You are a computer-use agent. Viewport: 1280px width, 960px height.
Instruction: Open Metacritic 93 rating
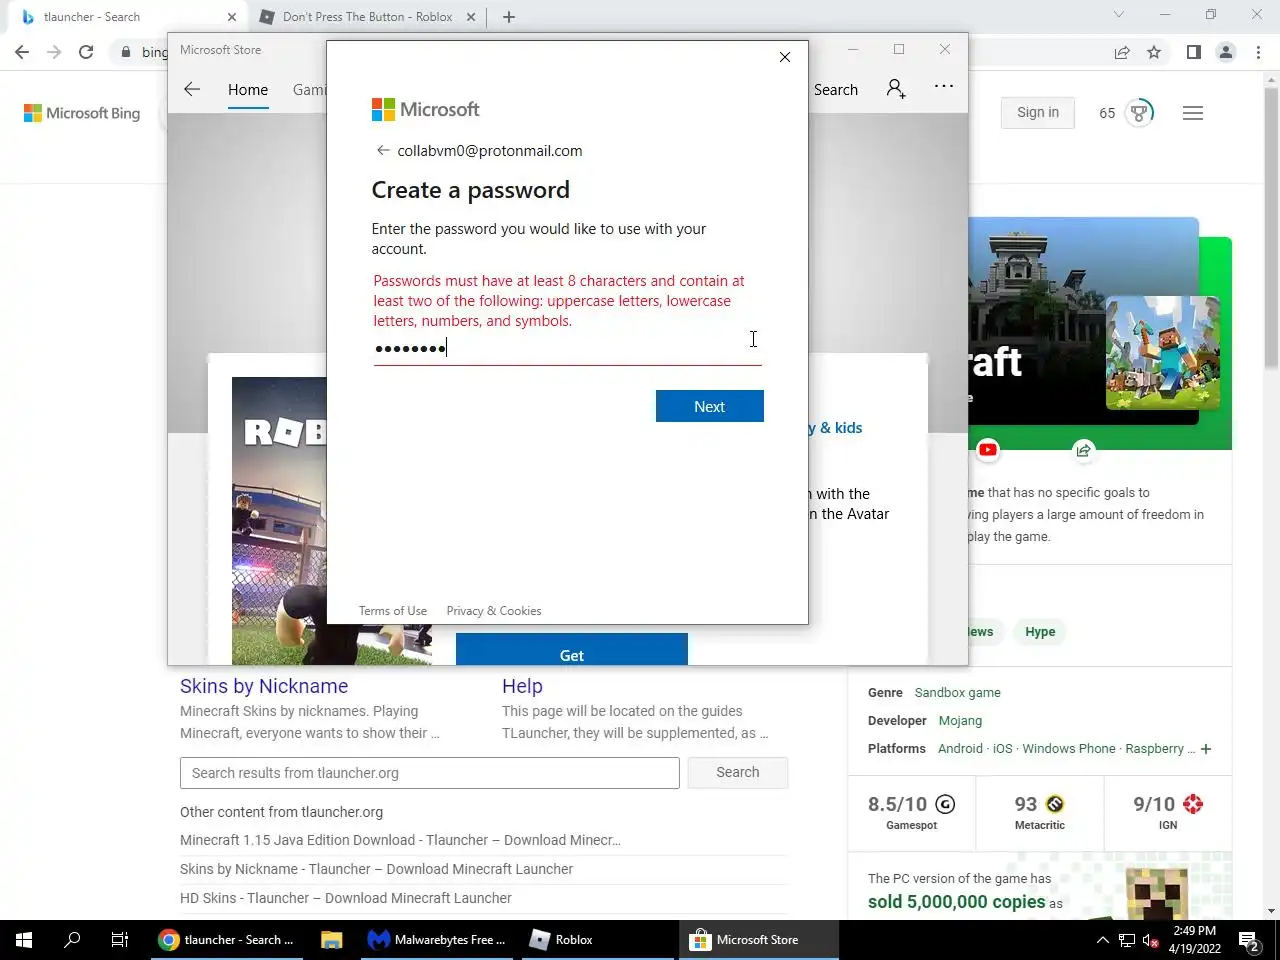[1040, 812]
